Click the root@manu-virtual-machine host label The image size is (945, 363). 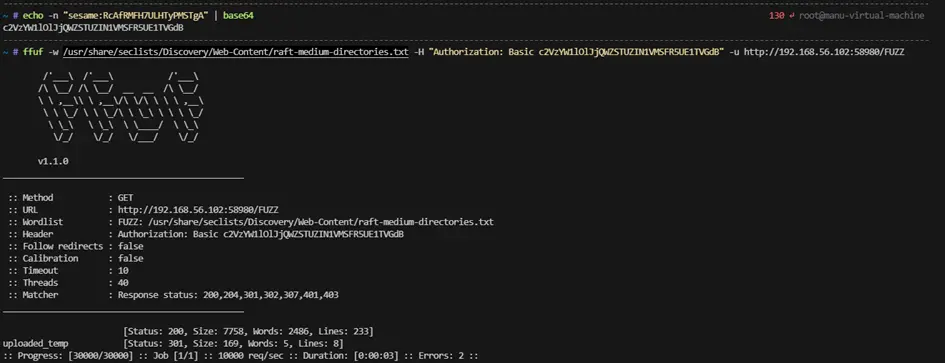pyautogui.click(x=861, y=16)
